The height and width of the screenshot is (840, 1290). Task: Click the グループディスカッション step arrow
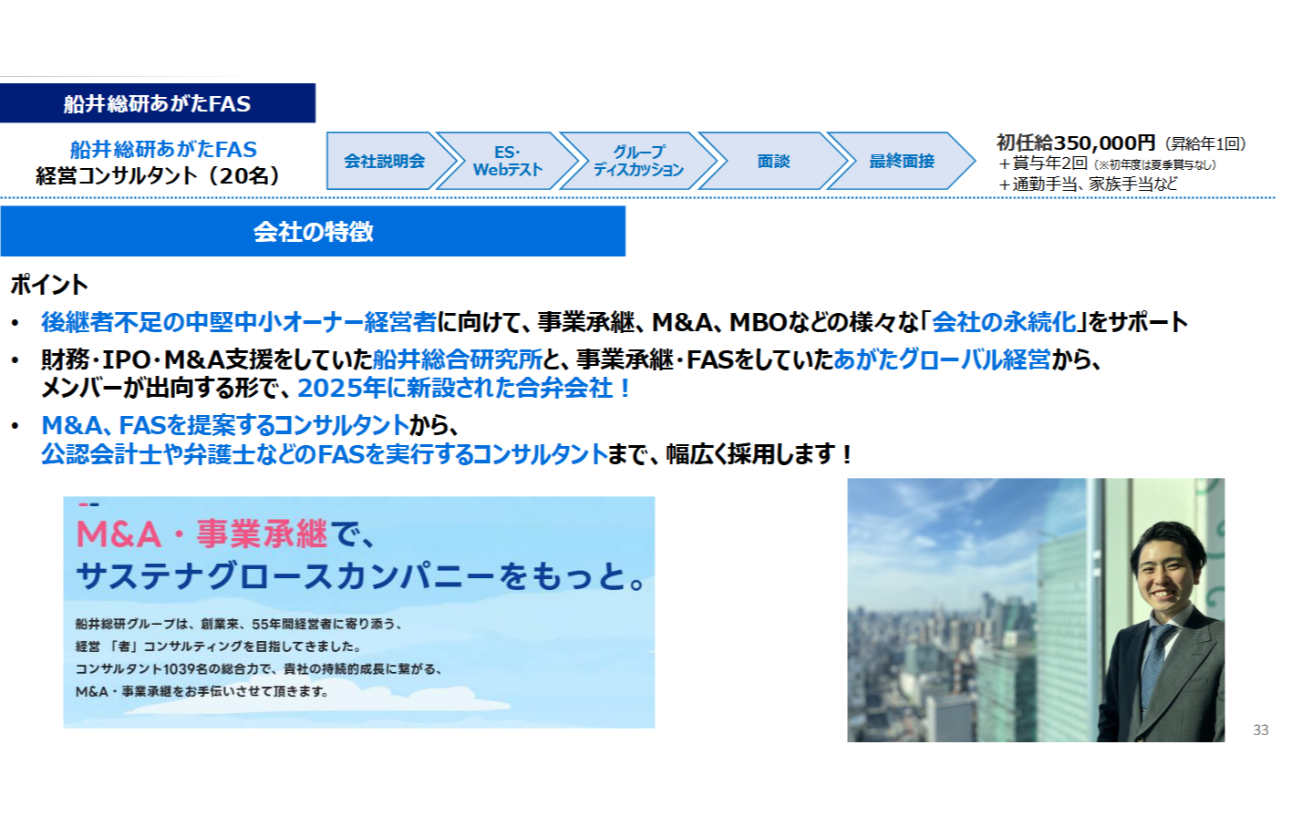tap(637, 161)
